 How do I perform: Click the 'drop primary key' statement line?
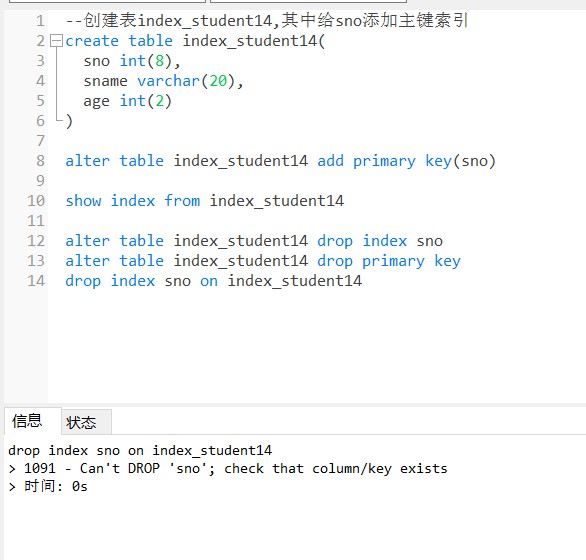point(263,261)
